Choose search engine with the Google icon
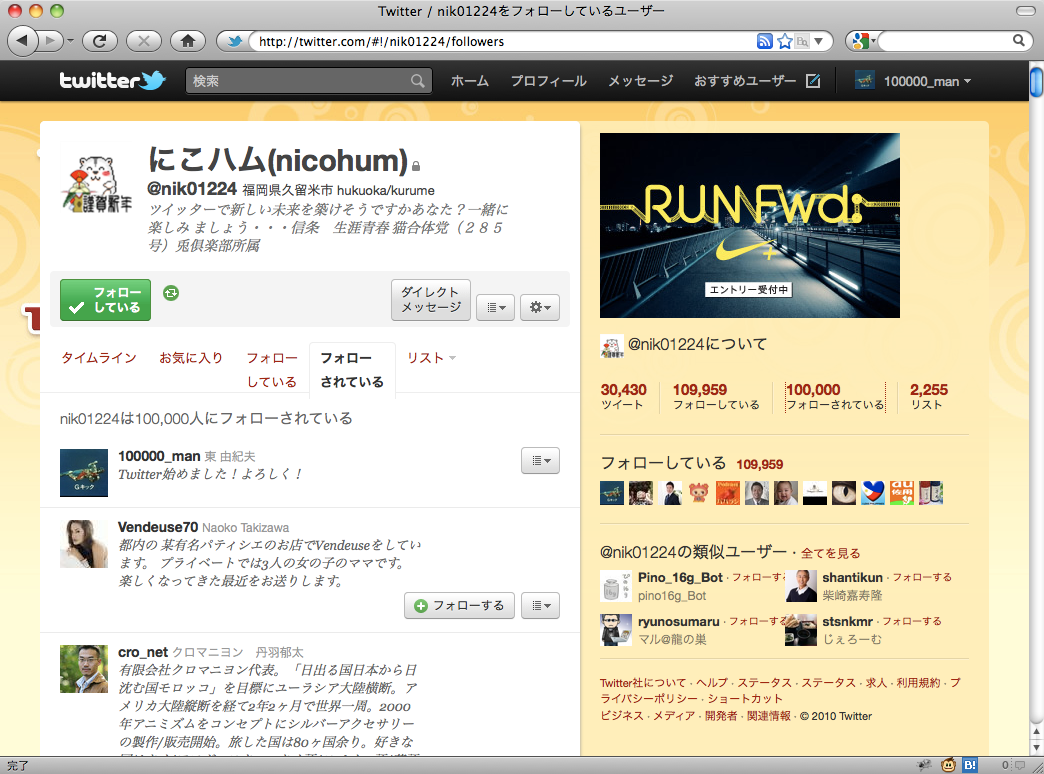1044x774 pixels. [862, 41]
